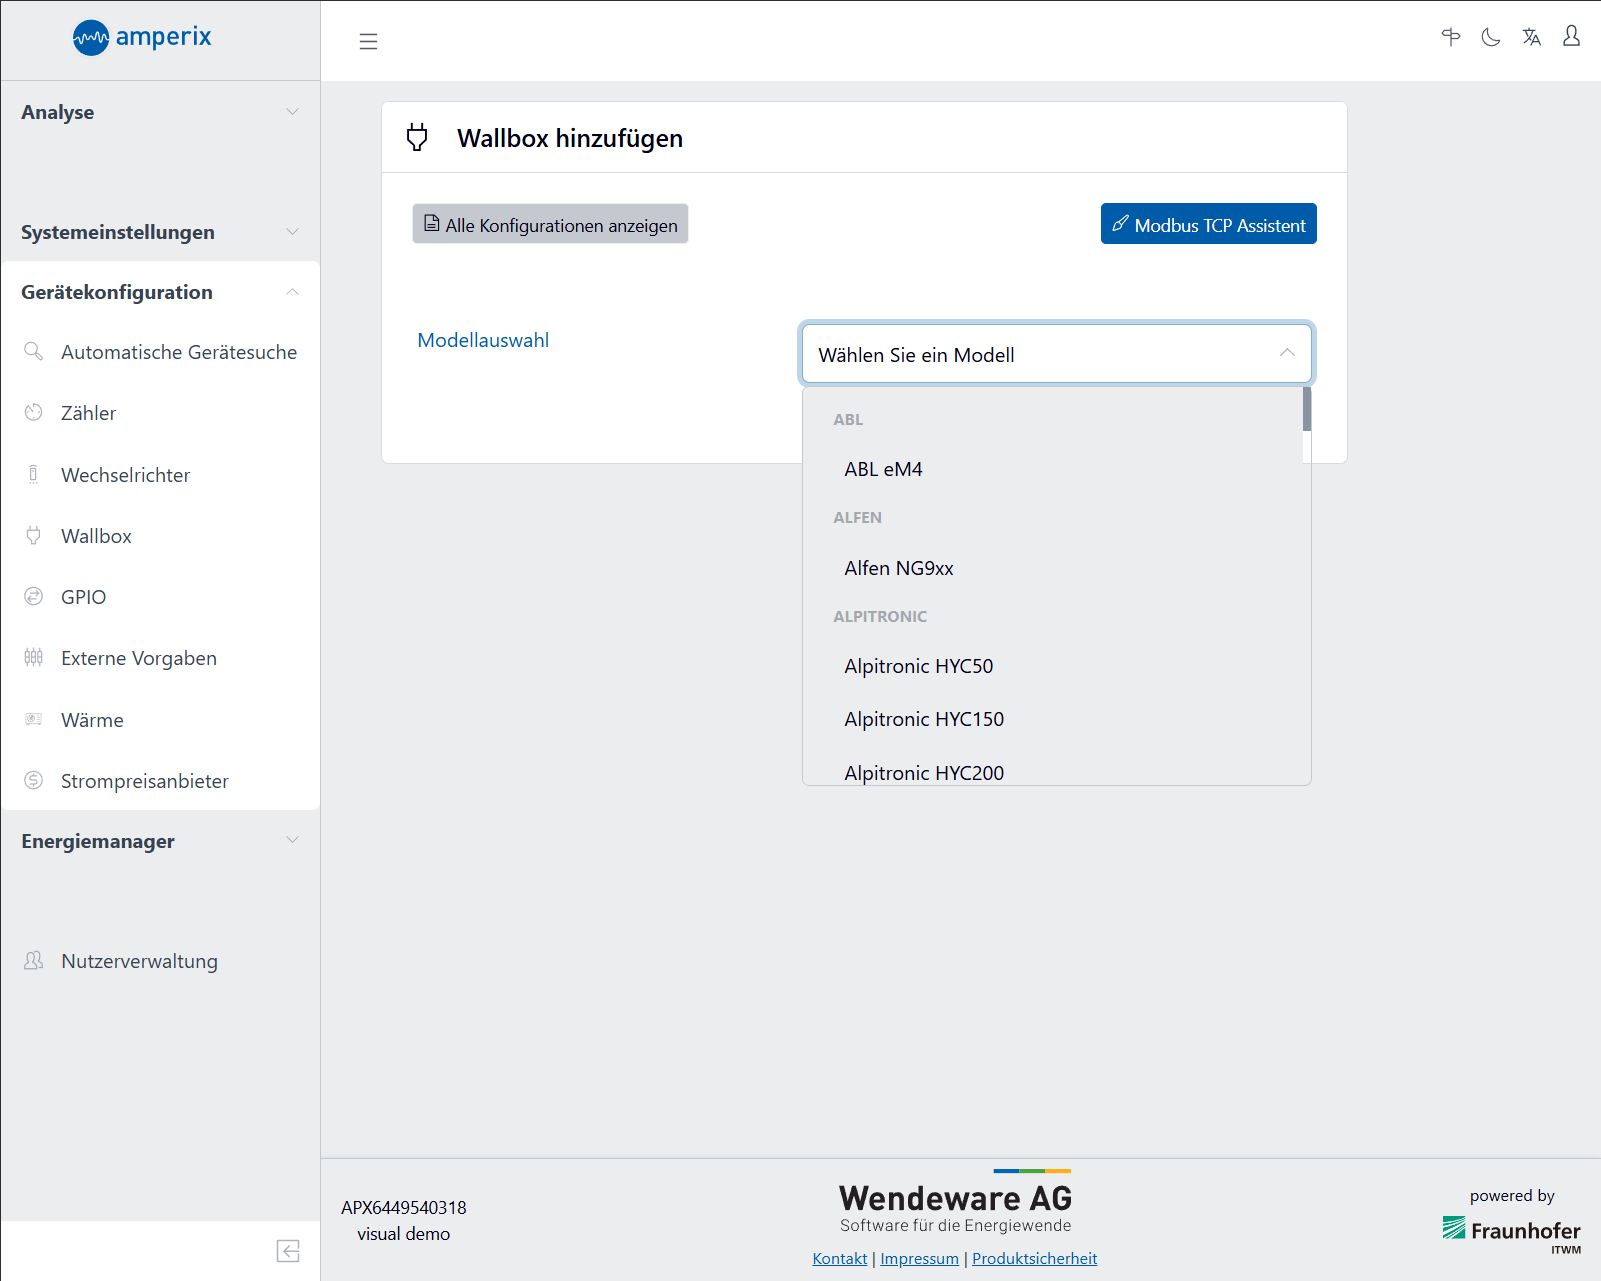Image resolution: width=1601 pixels, height=1281 pixels.
Task: Choose Alpitronic HYC150 model option
Action: coord(923,719)
